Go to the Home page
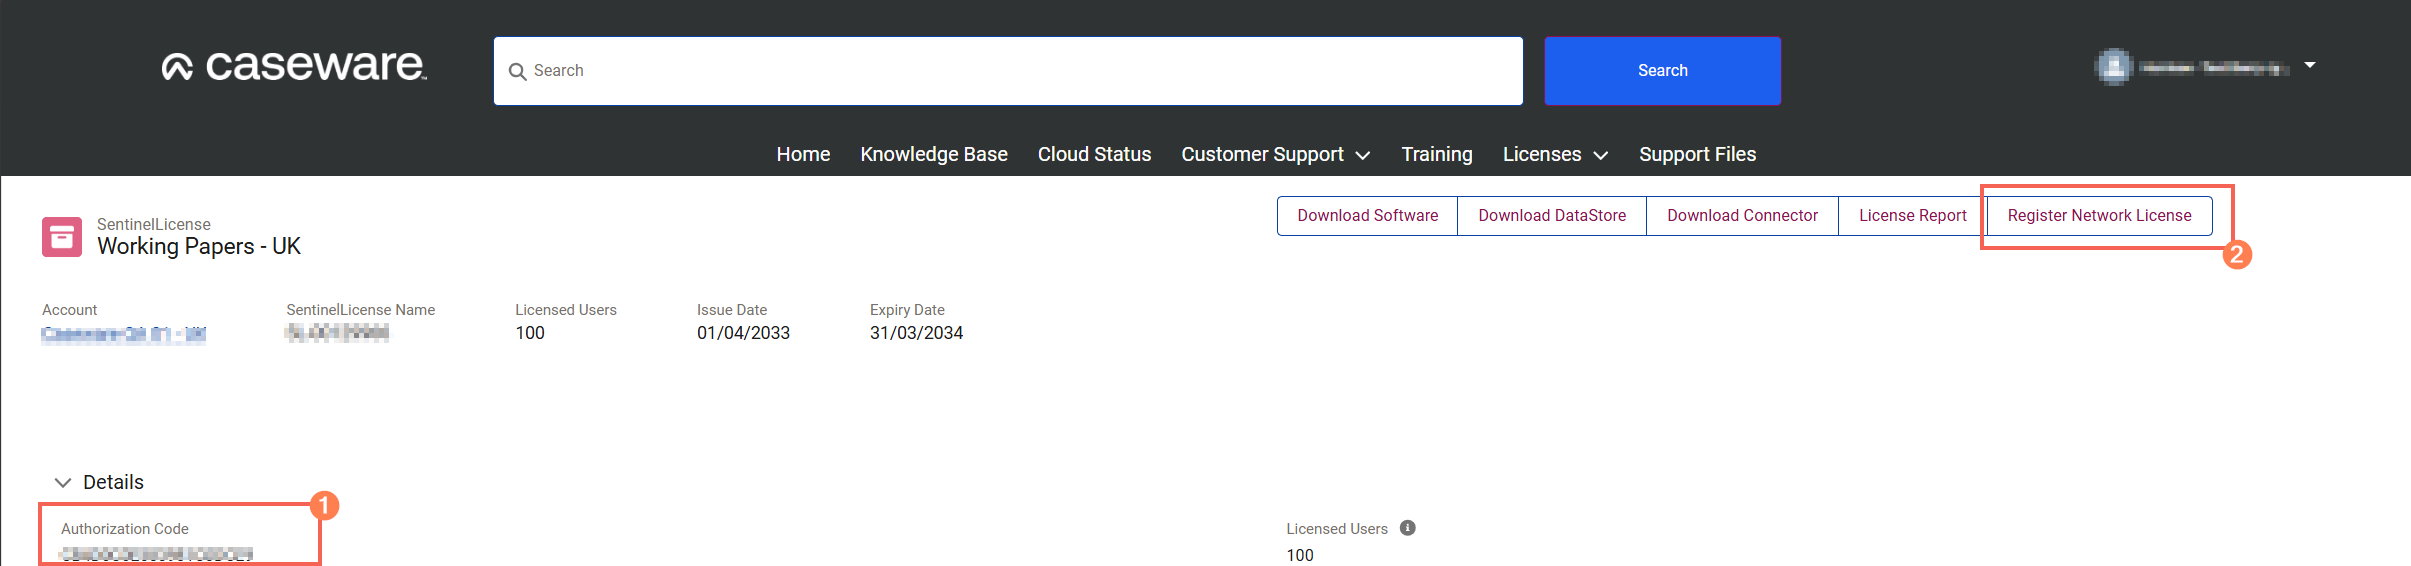The width and height of the screenshot is (2411, 566). coord(803,154)
